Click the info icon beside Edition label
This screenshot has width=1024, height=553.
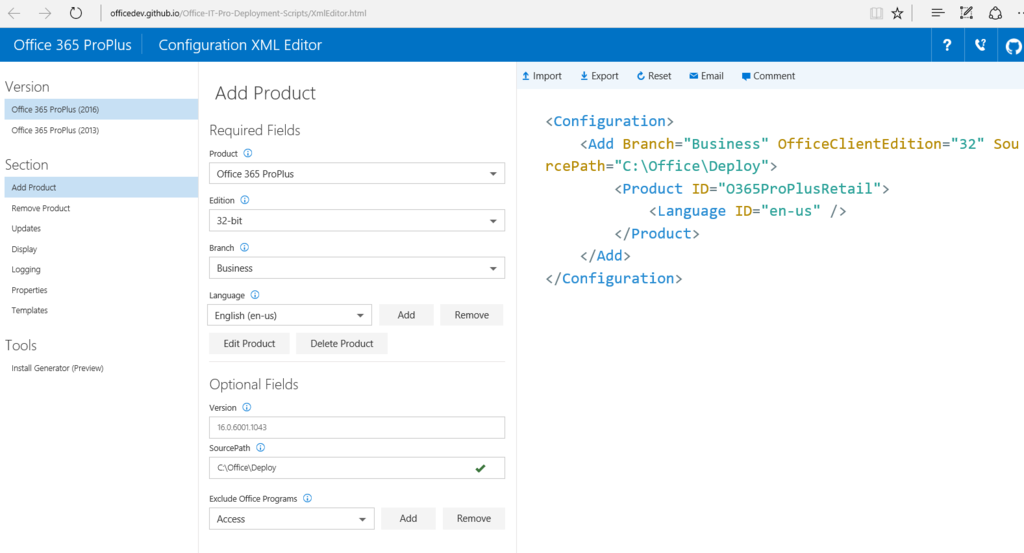tap(245, 200)
